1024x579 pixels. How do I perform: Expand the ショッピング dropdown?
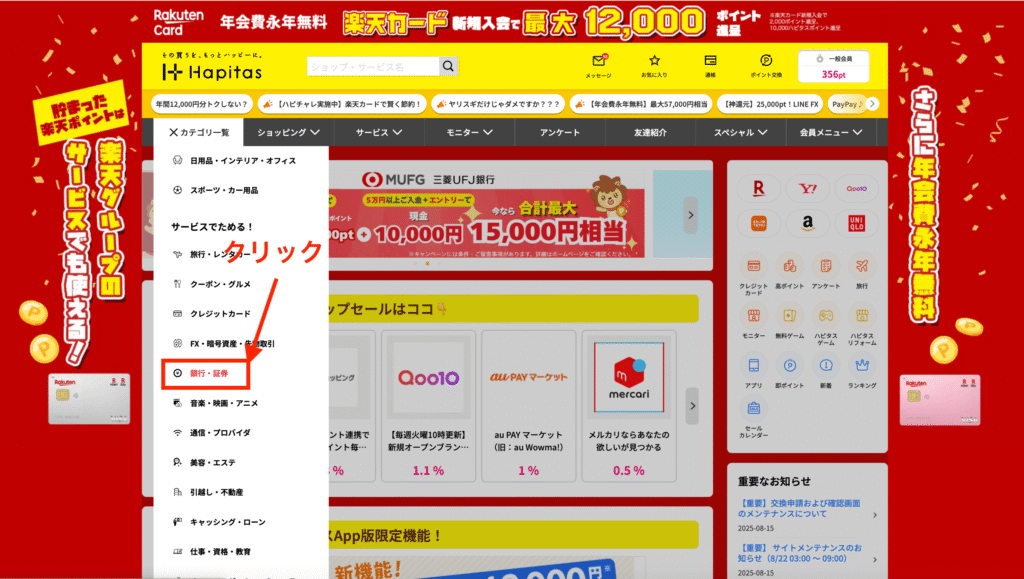coord(288,133)
